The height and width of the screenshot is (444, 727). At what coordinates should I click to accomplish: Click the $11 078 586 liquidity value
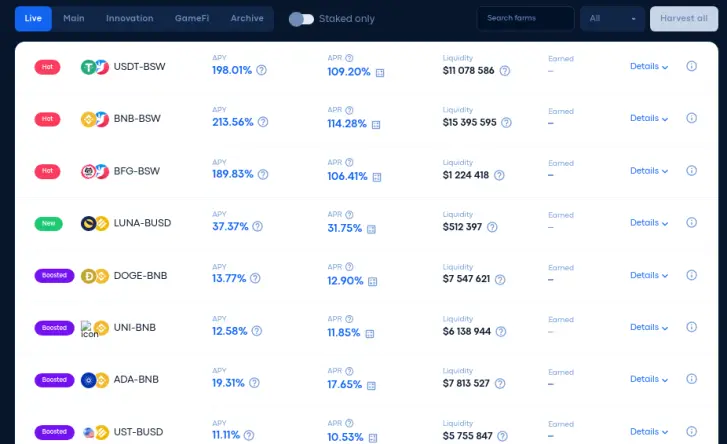(468, 70)
